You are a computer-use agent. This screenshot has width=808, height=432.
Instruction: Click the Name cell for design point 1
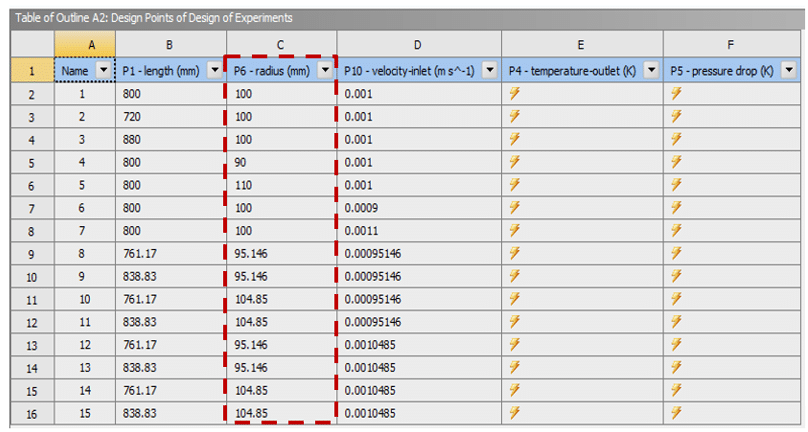[85, 94]
